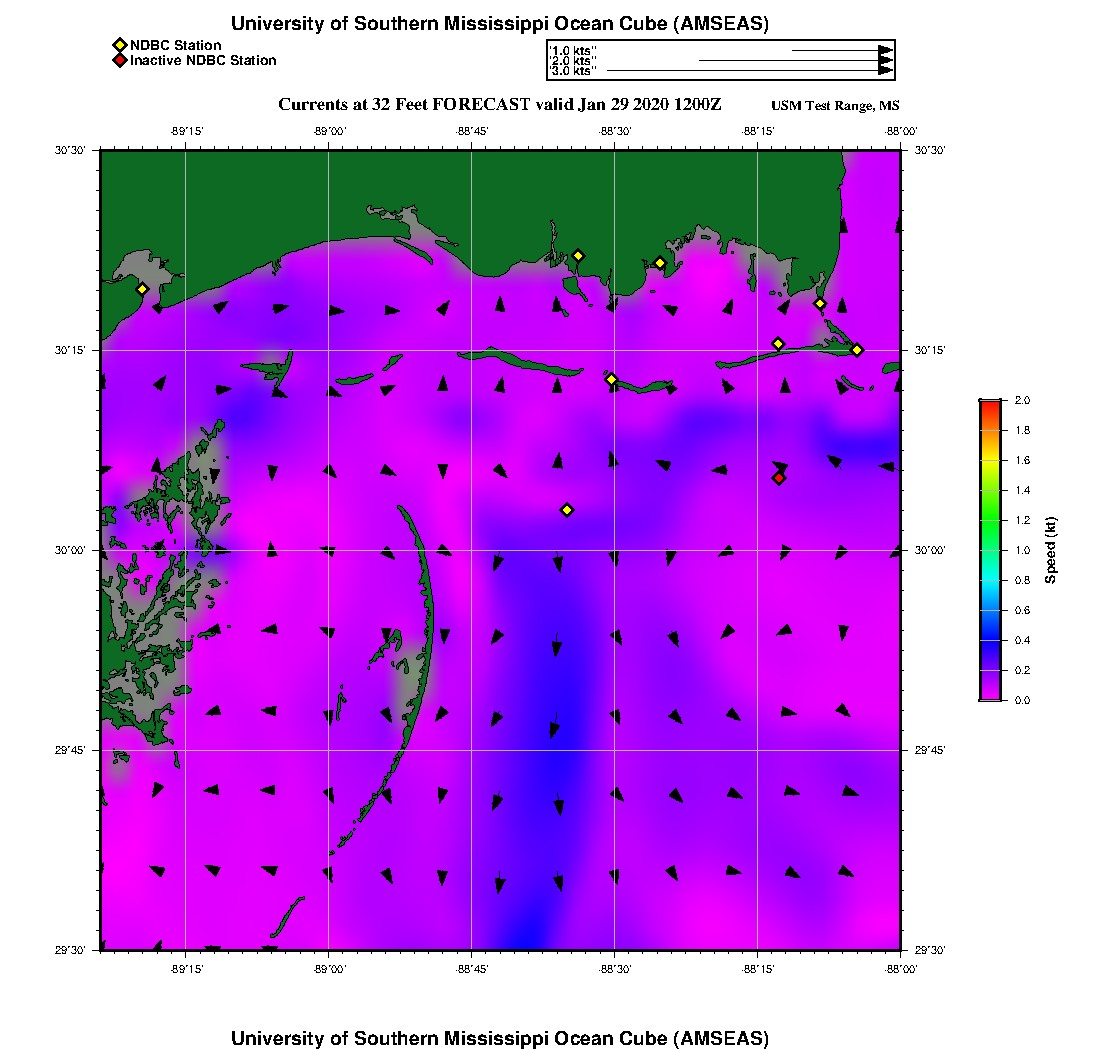
Task: Click yellow station marker just left of -88°30' gridline
Action: pyautogui.click(x=611, y=379)
